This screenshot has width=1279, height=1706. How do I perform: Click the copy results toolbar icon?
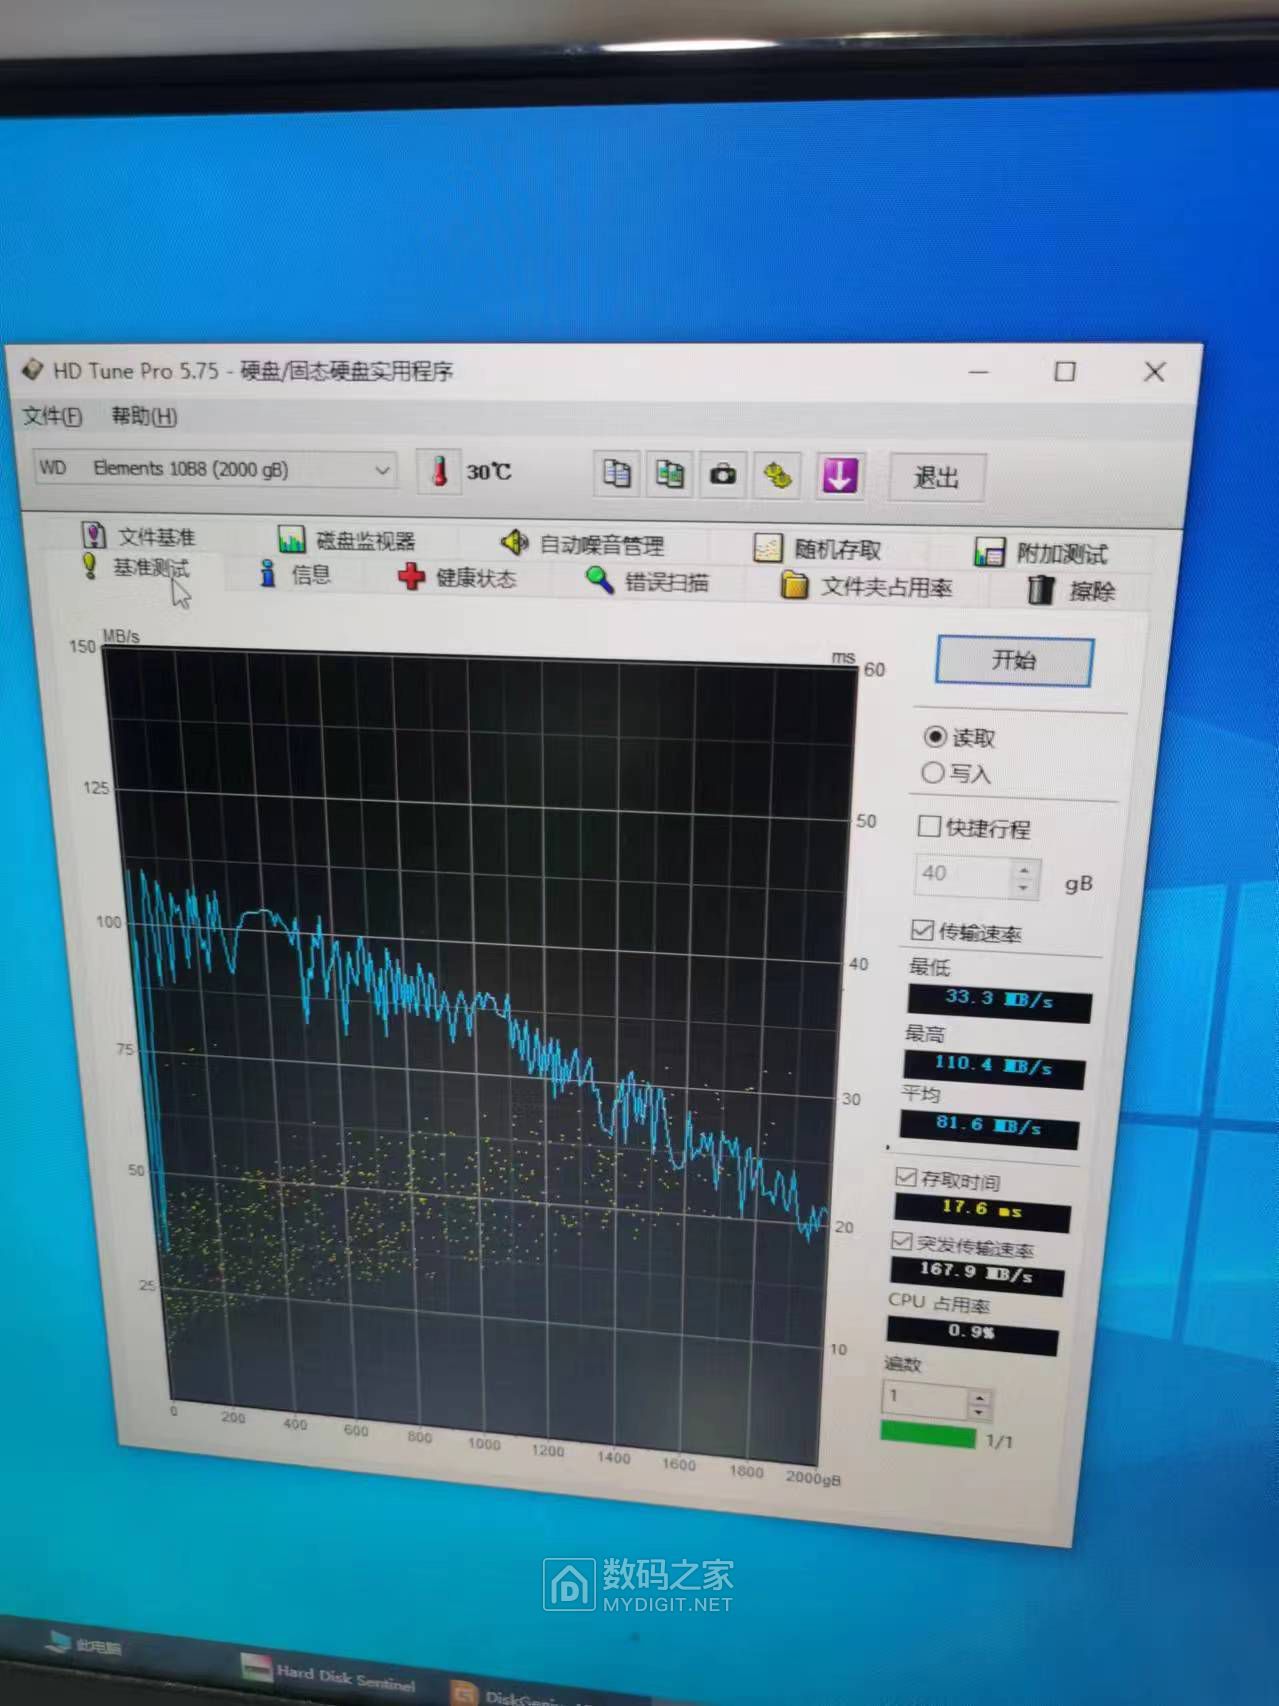click(616, 473)
